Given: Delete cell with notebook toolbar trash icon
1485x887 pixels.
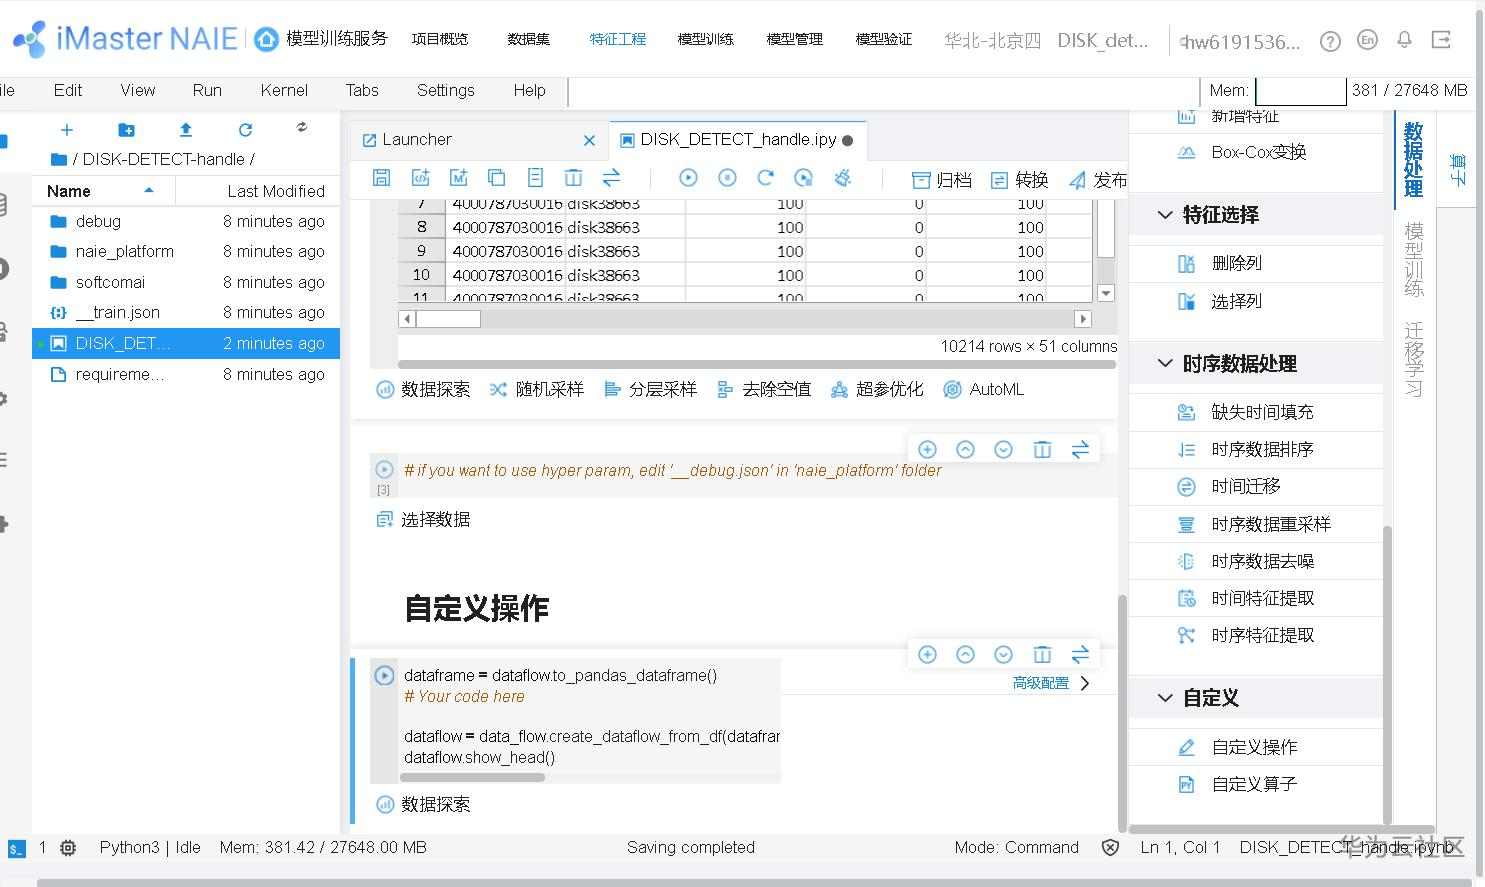Looking at the screenshot, I should [573, 178].
